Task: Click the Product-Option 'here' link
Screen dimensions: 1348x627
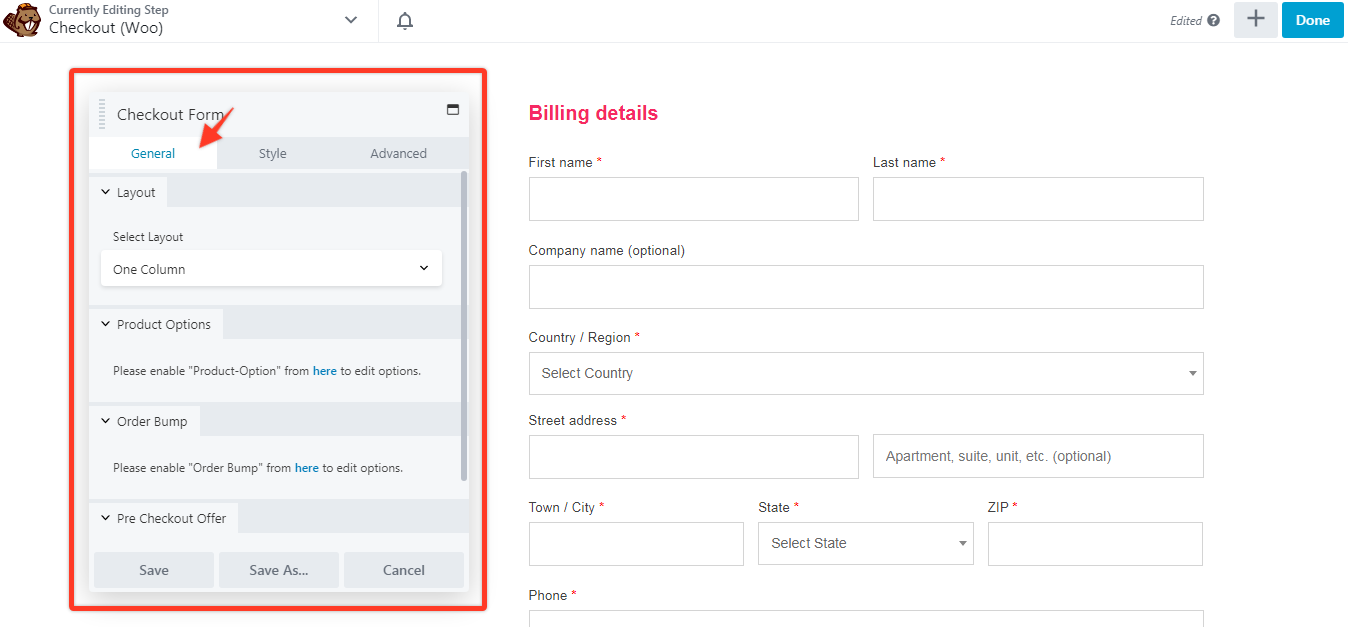Action: point(325,371)
